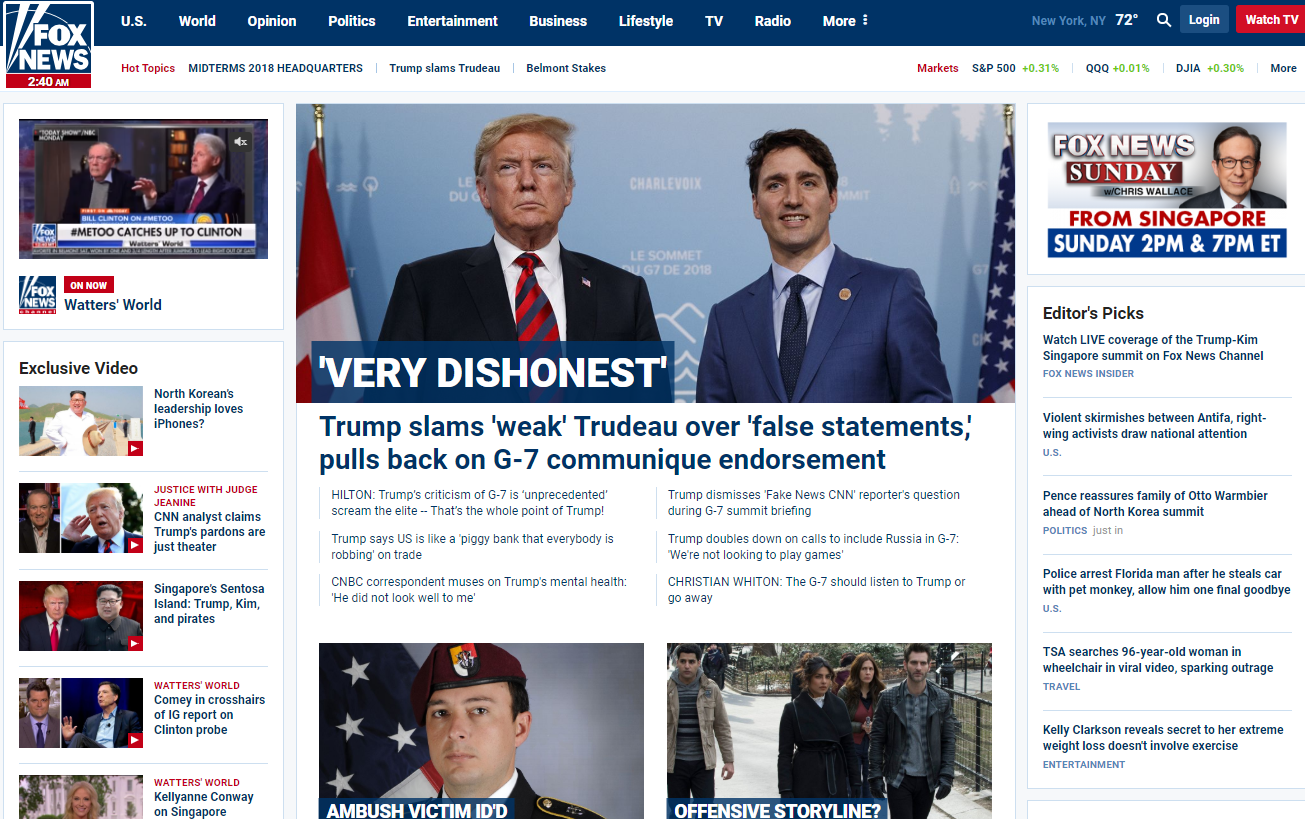Open 'Kellyanne Conway on Singapore' video story
This screenshot has width=1305, height=819.
pos(204,804)
